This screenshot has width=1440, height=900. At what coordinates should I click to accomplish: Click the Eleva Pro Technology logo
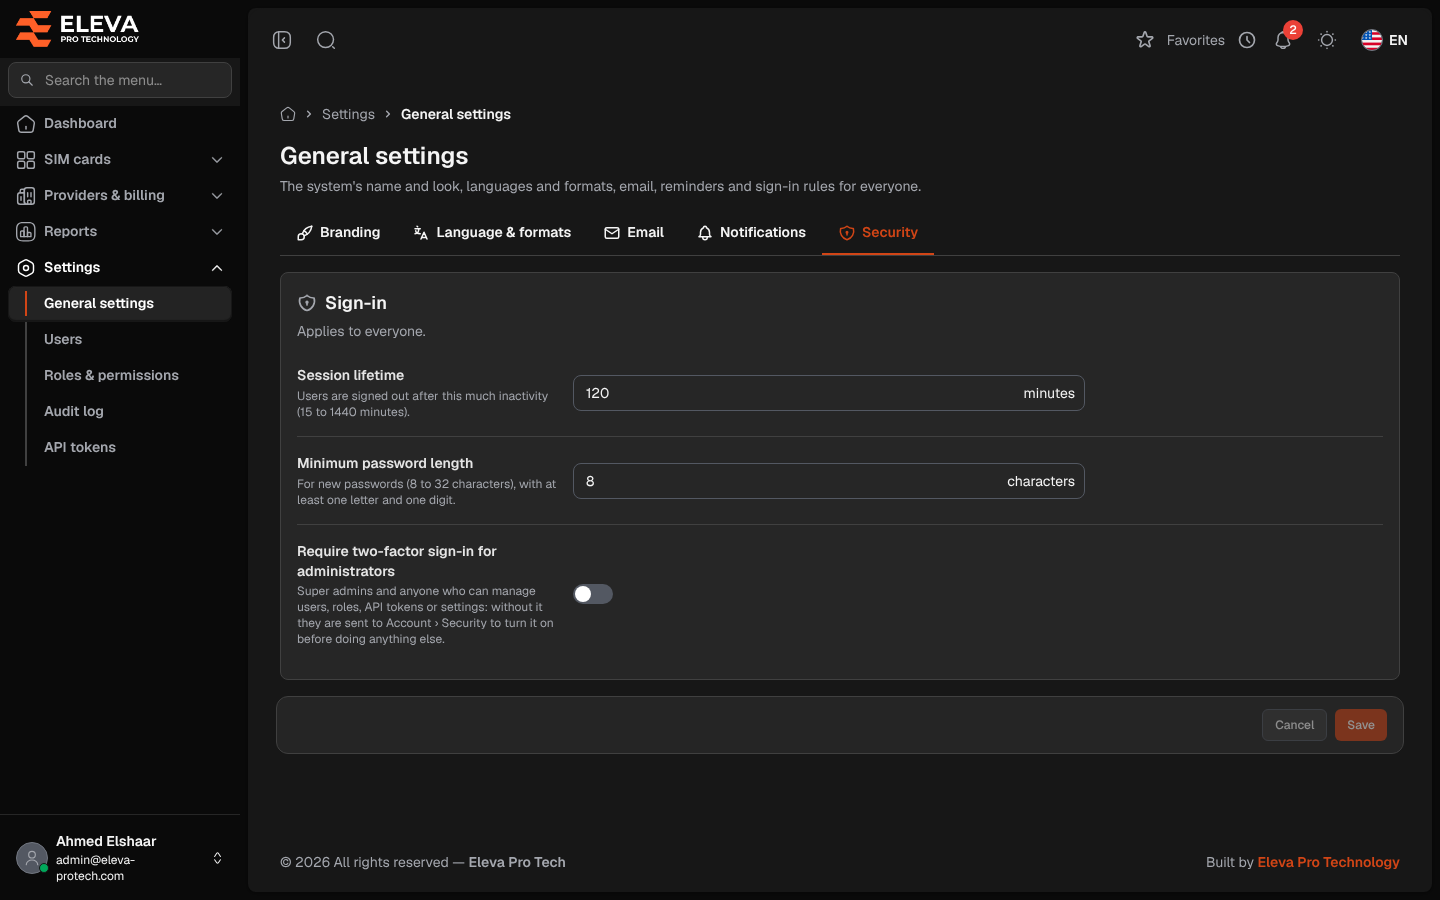[x=78, y=29]
